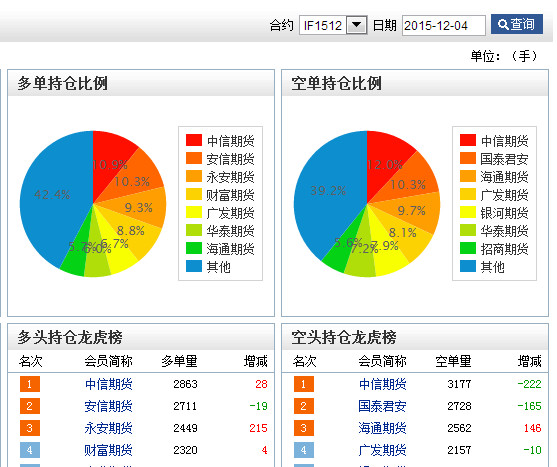Click change value 146

(532, 428)
